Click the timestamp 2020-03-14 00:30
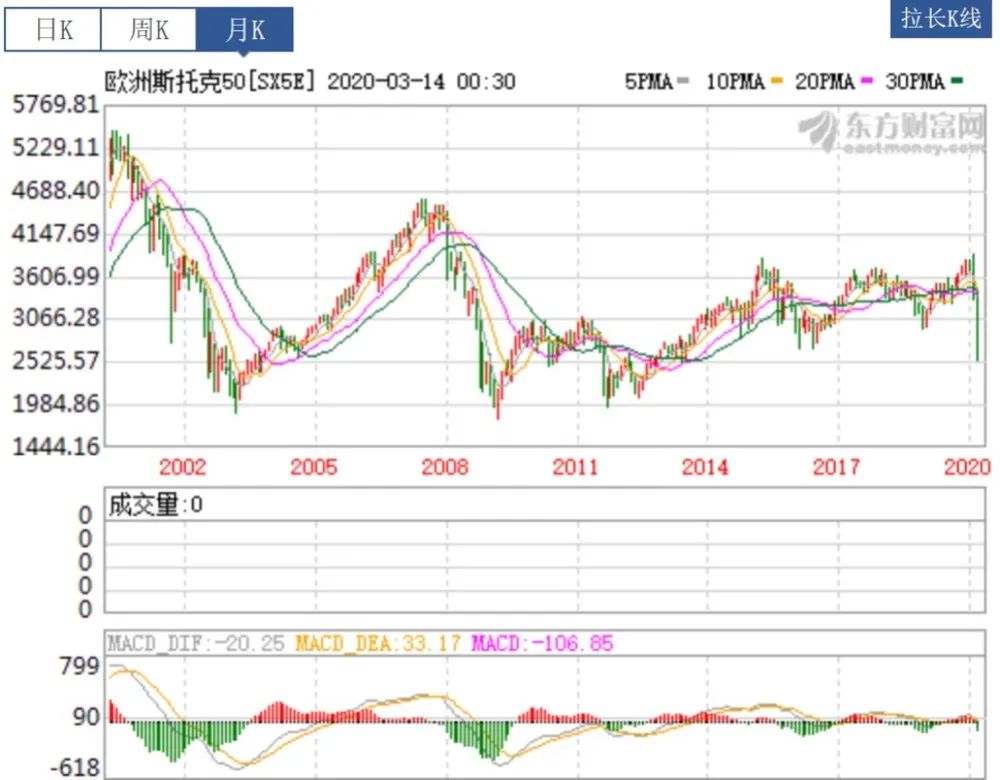1000x780 pixels. tap(422, 82)
